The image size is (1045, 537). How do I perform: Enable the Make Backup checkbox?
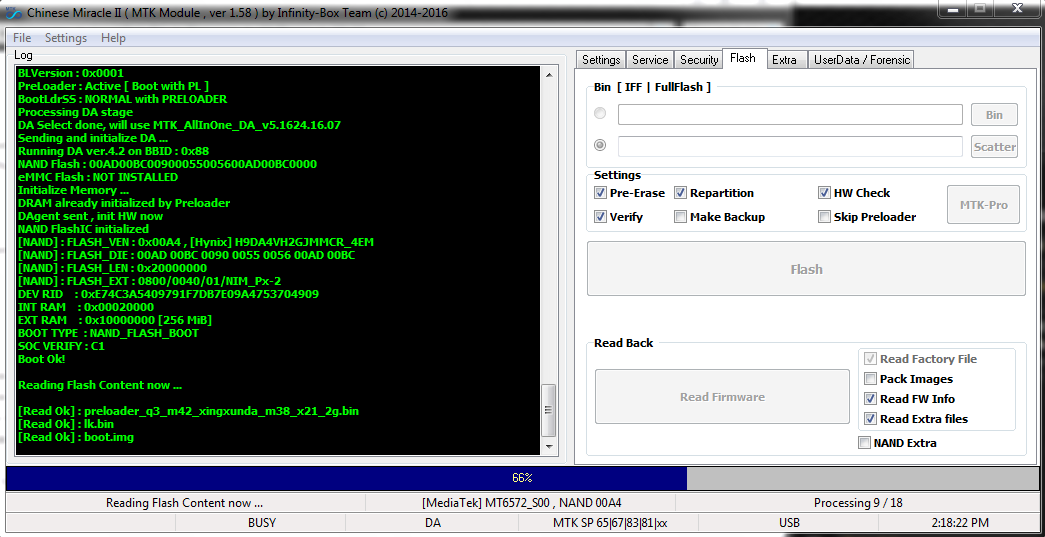[680, 217]
